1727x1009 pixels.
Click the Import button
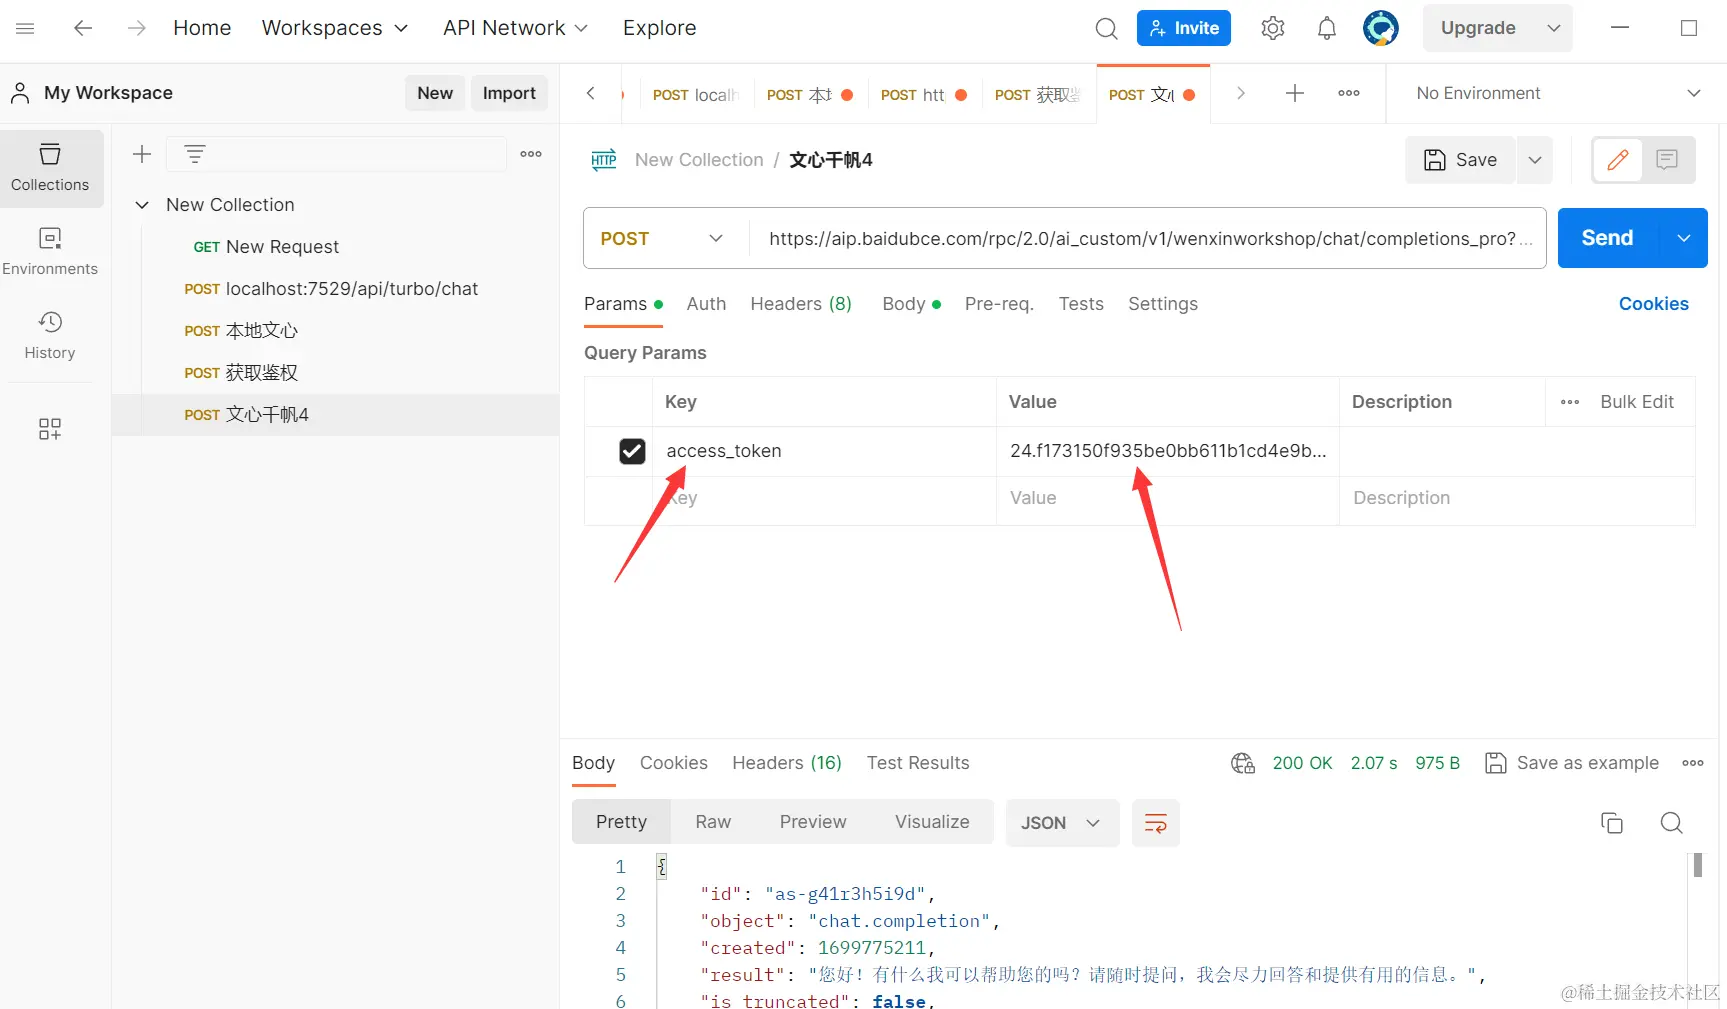[509, 93]
